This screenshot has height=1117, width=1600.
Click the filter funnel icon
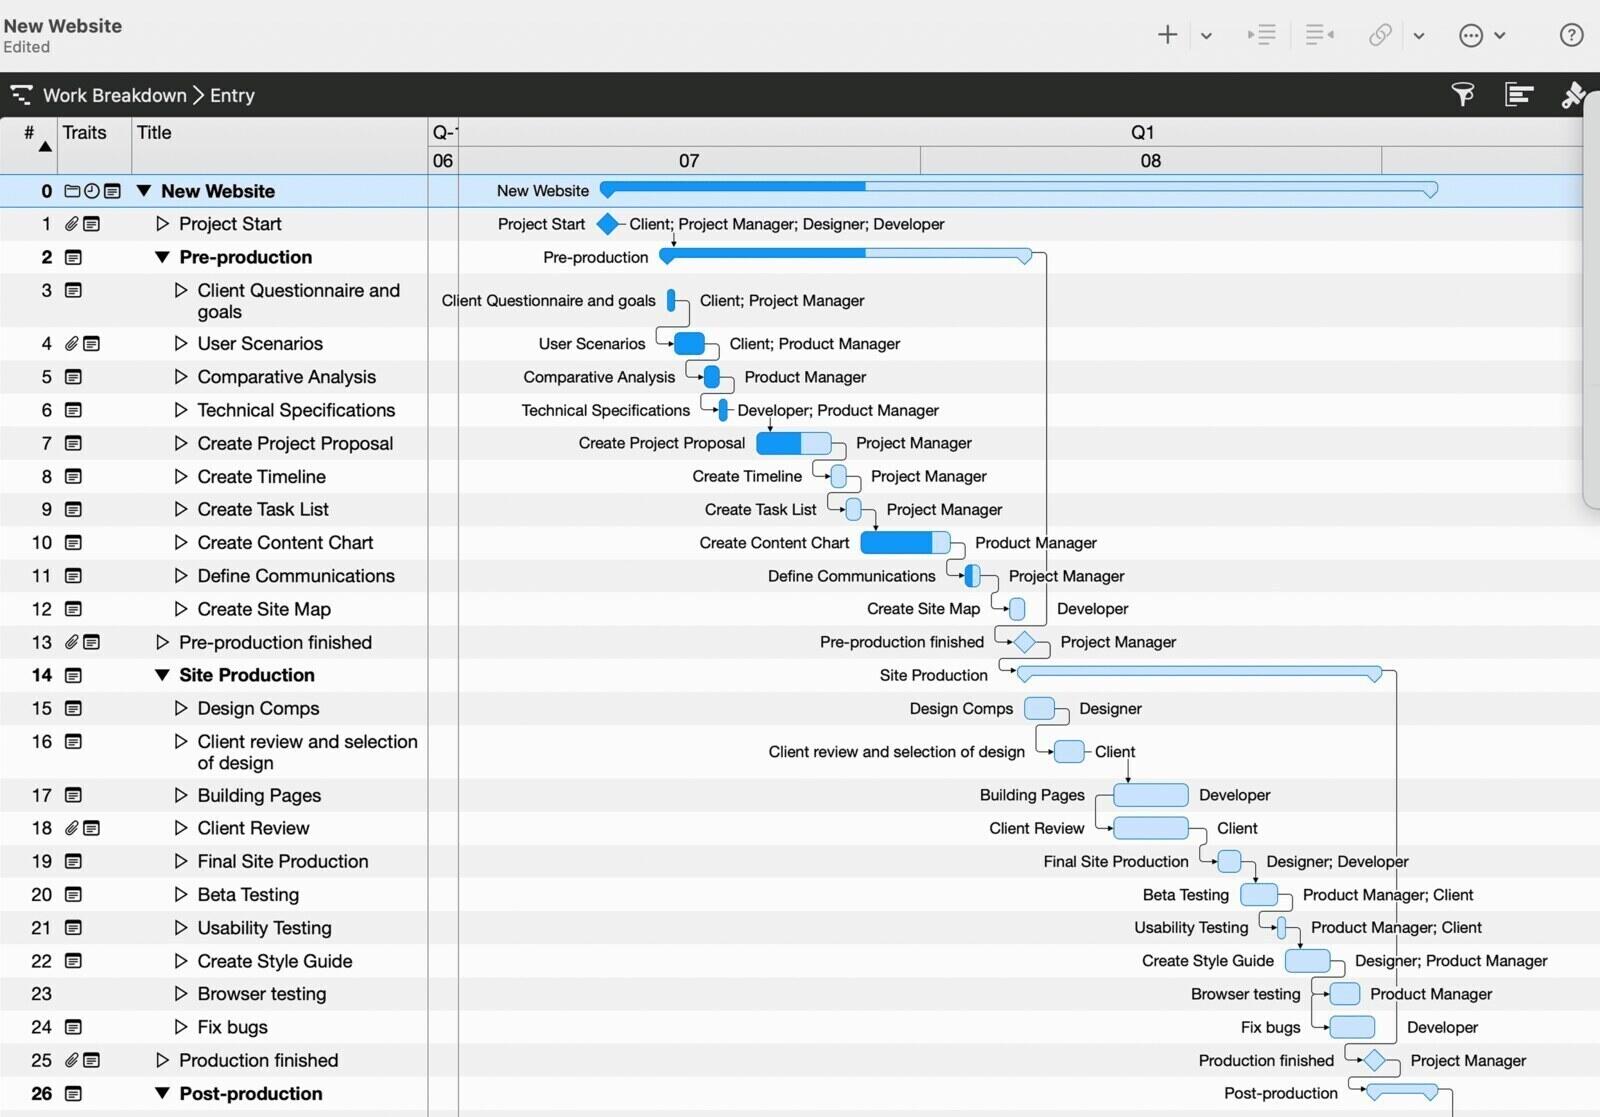pyautogui.click(x=1463, y=95)
